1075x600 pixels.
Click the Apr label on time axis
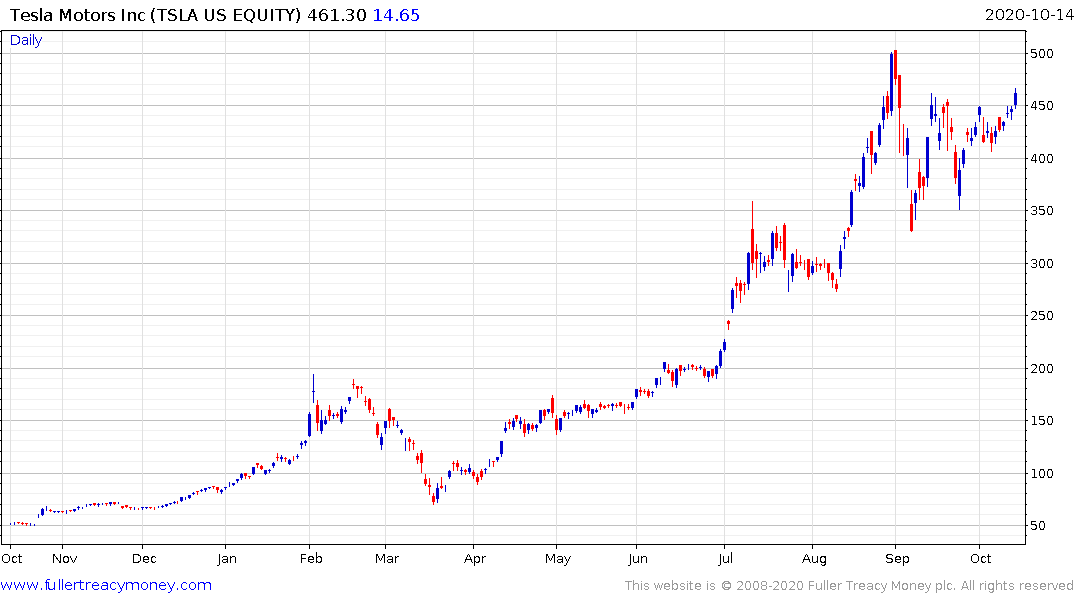(474, 558)
